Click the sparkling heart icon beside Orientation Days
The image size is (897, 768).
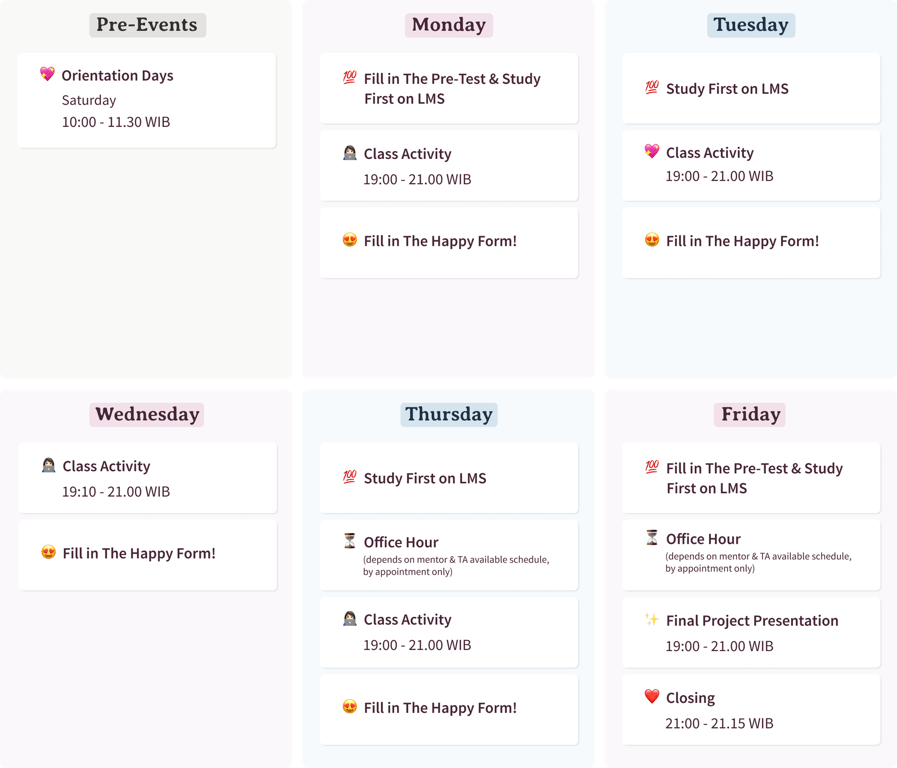(47, 74)
